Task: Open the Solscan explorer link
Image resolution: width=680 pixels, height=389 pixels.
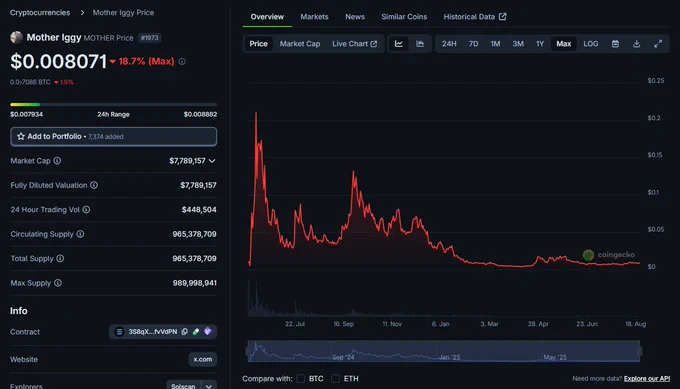Action: 183,386
